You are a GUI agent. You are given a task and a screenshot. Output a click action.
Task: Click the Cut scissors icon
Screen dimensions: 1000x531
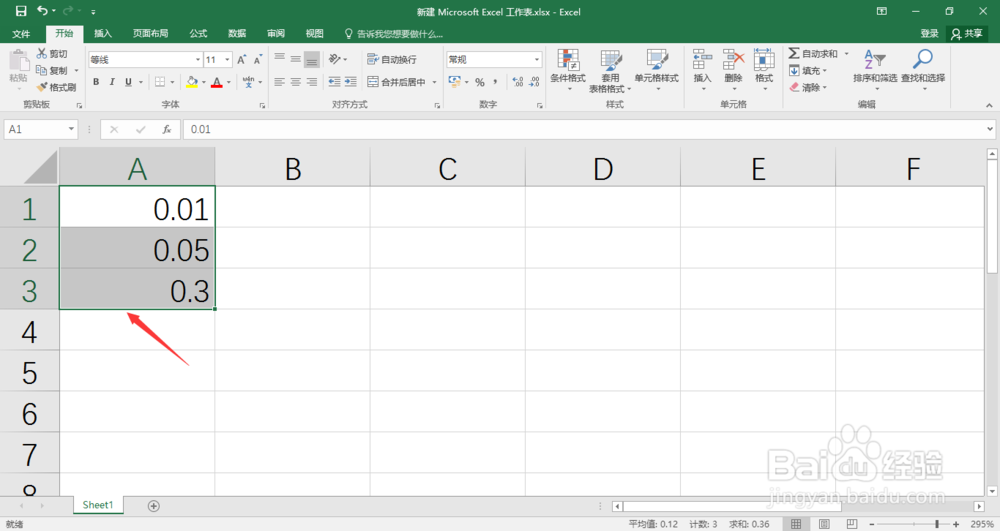(x=42, y=54)
